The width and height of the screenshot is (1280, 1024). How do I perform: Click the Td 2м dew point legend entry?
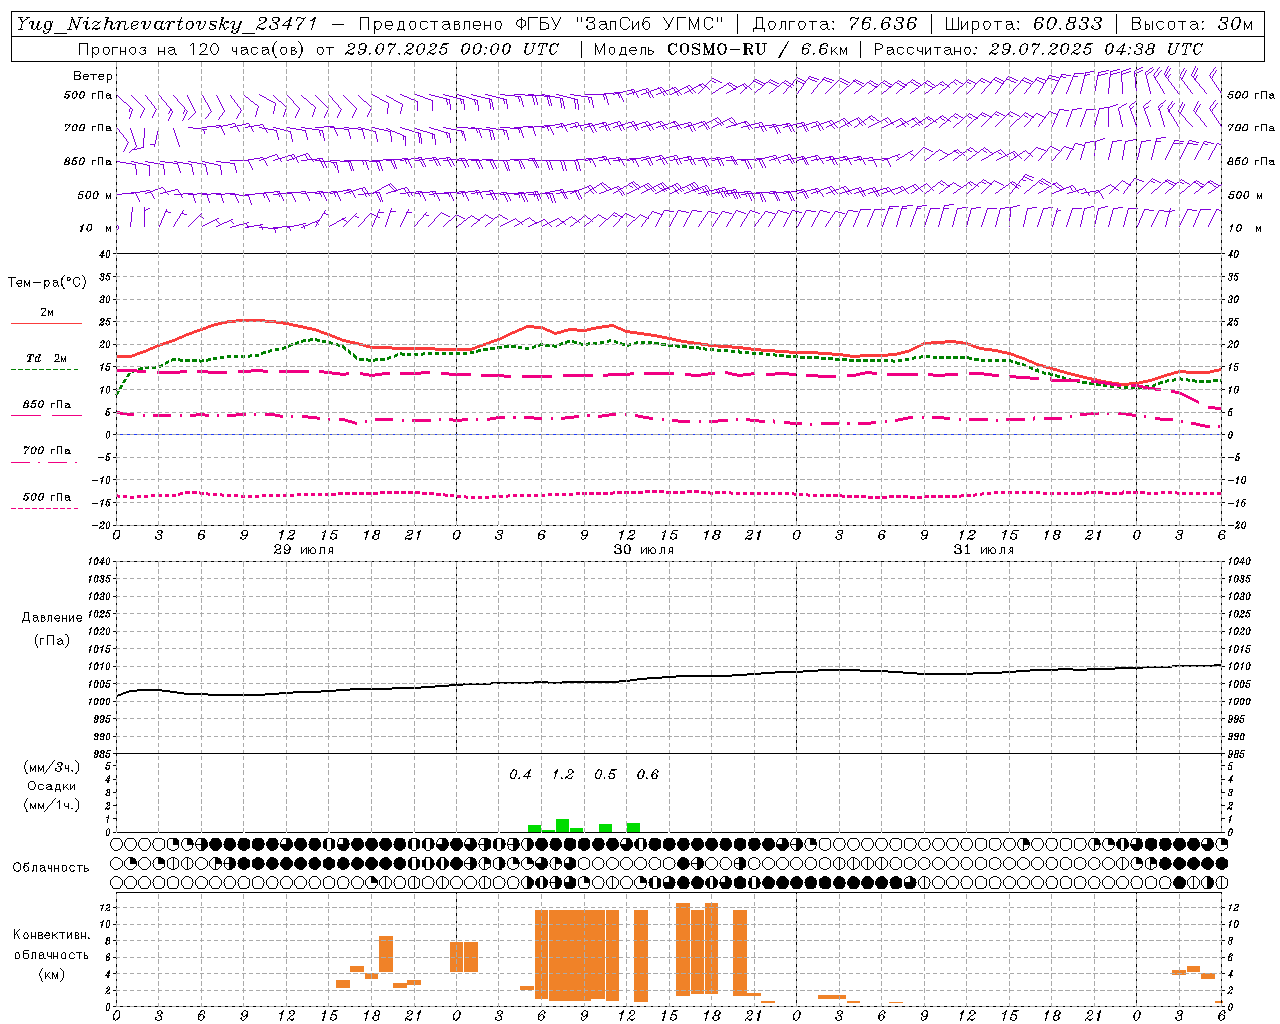[x=46, y=358]
